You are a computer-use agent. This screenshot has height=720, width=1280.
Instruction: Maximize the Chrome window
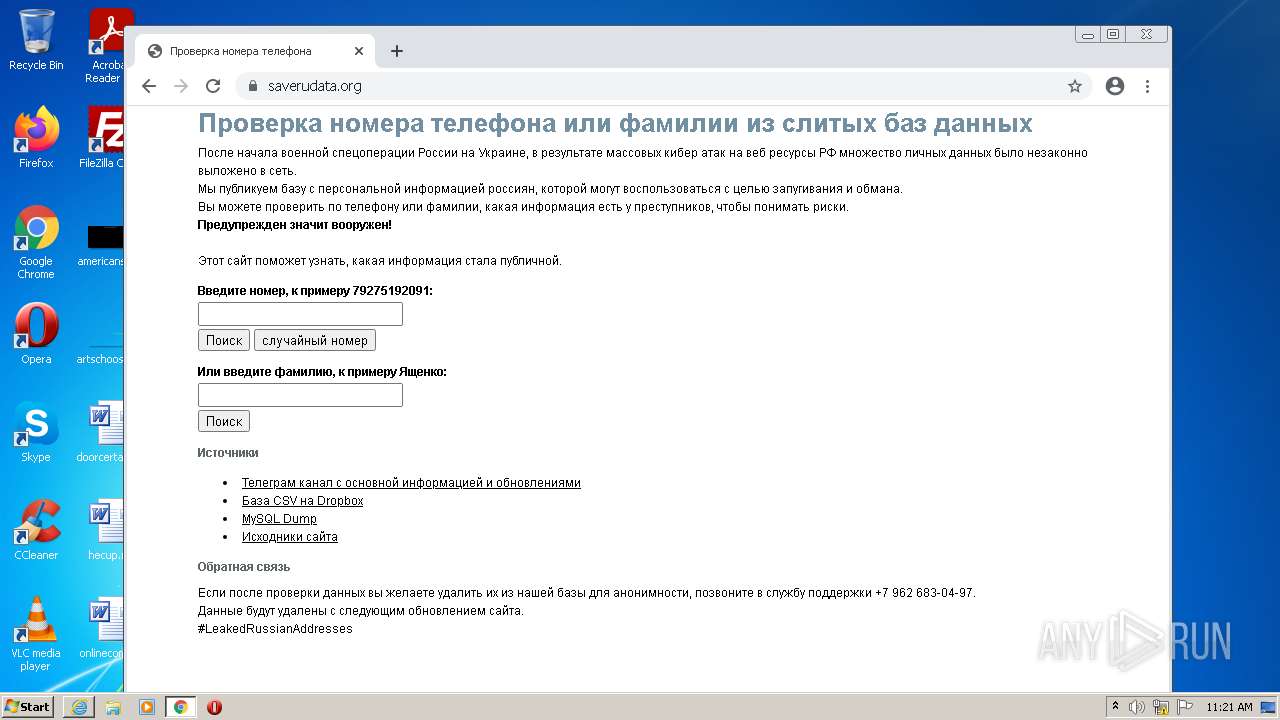(1113, 34)
